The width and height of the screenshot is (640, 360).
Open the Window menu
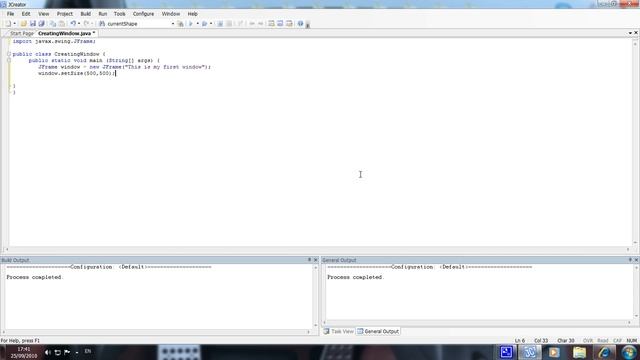171,14
